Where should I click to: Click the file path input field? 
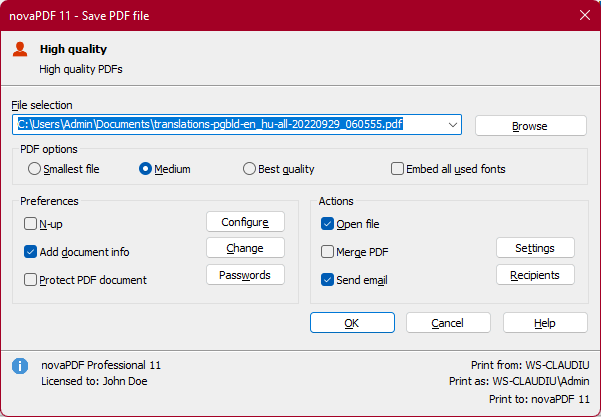coord(230,125)
